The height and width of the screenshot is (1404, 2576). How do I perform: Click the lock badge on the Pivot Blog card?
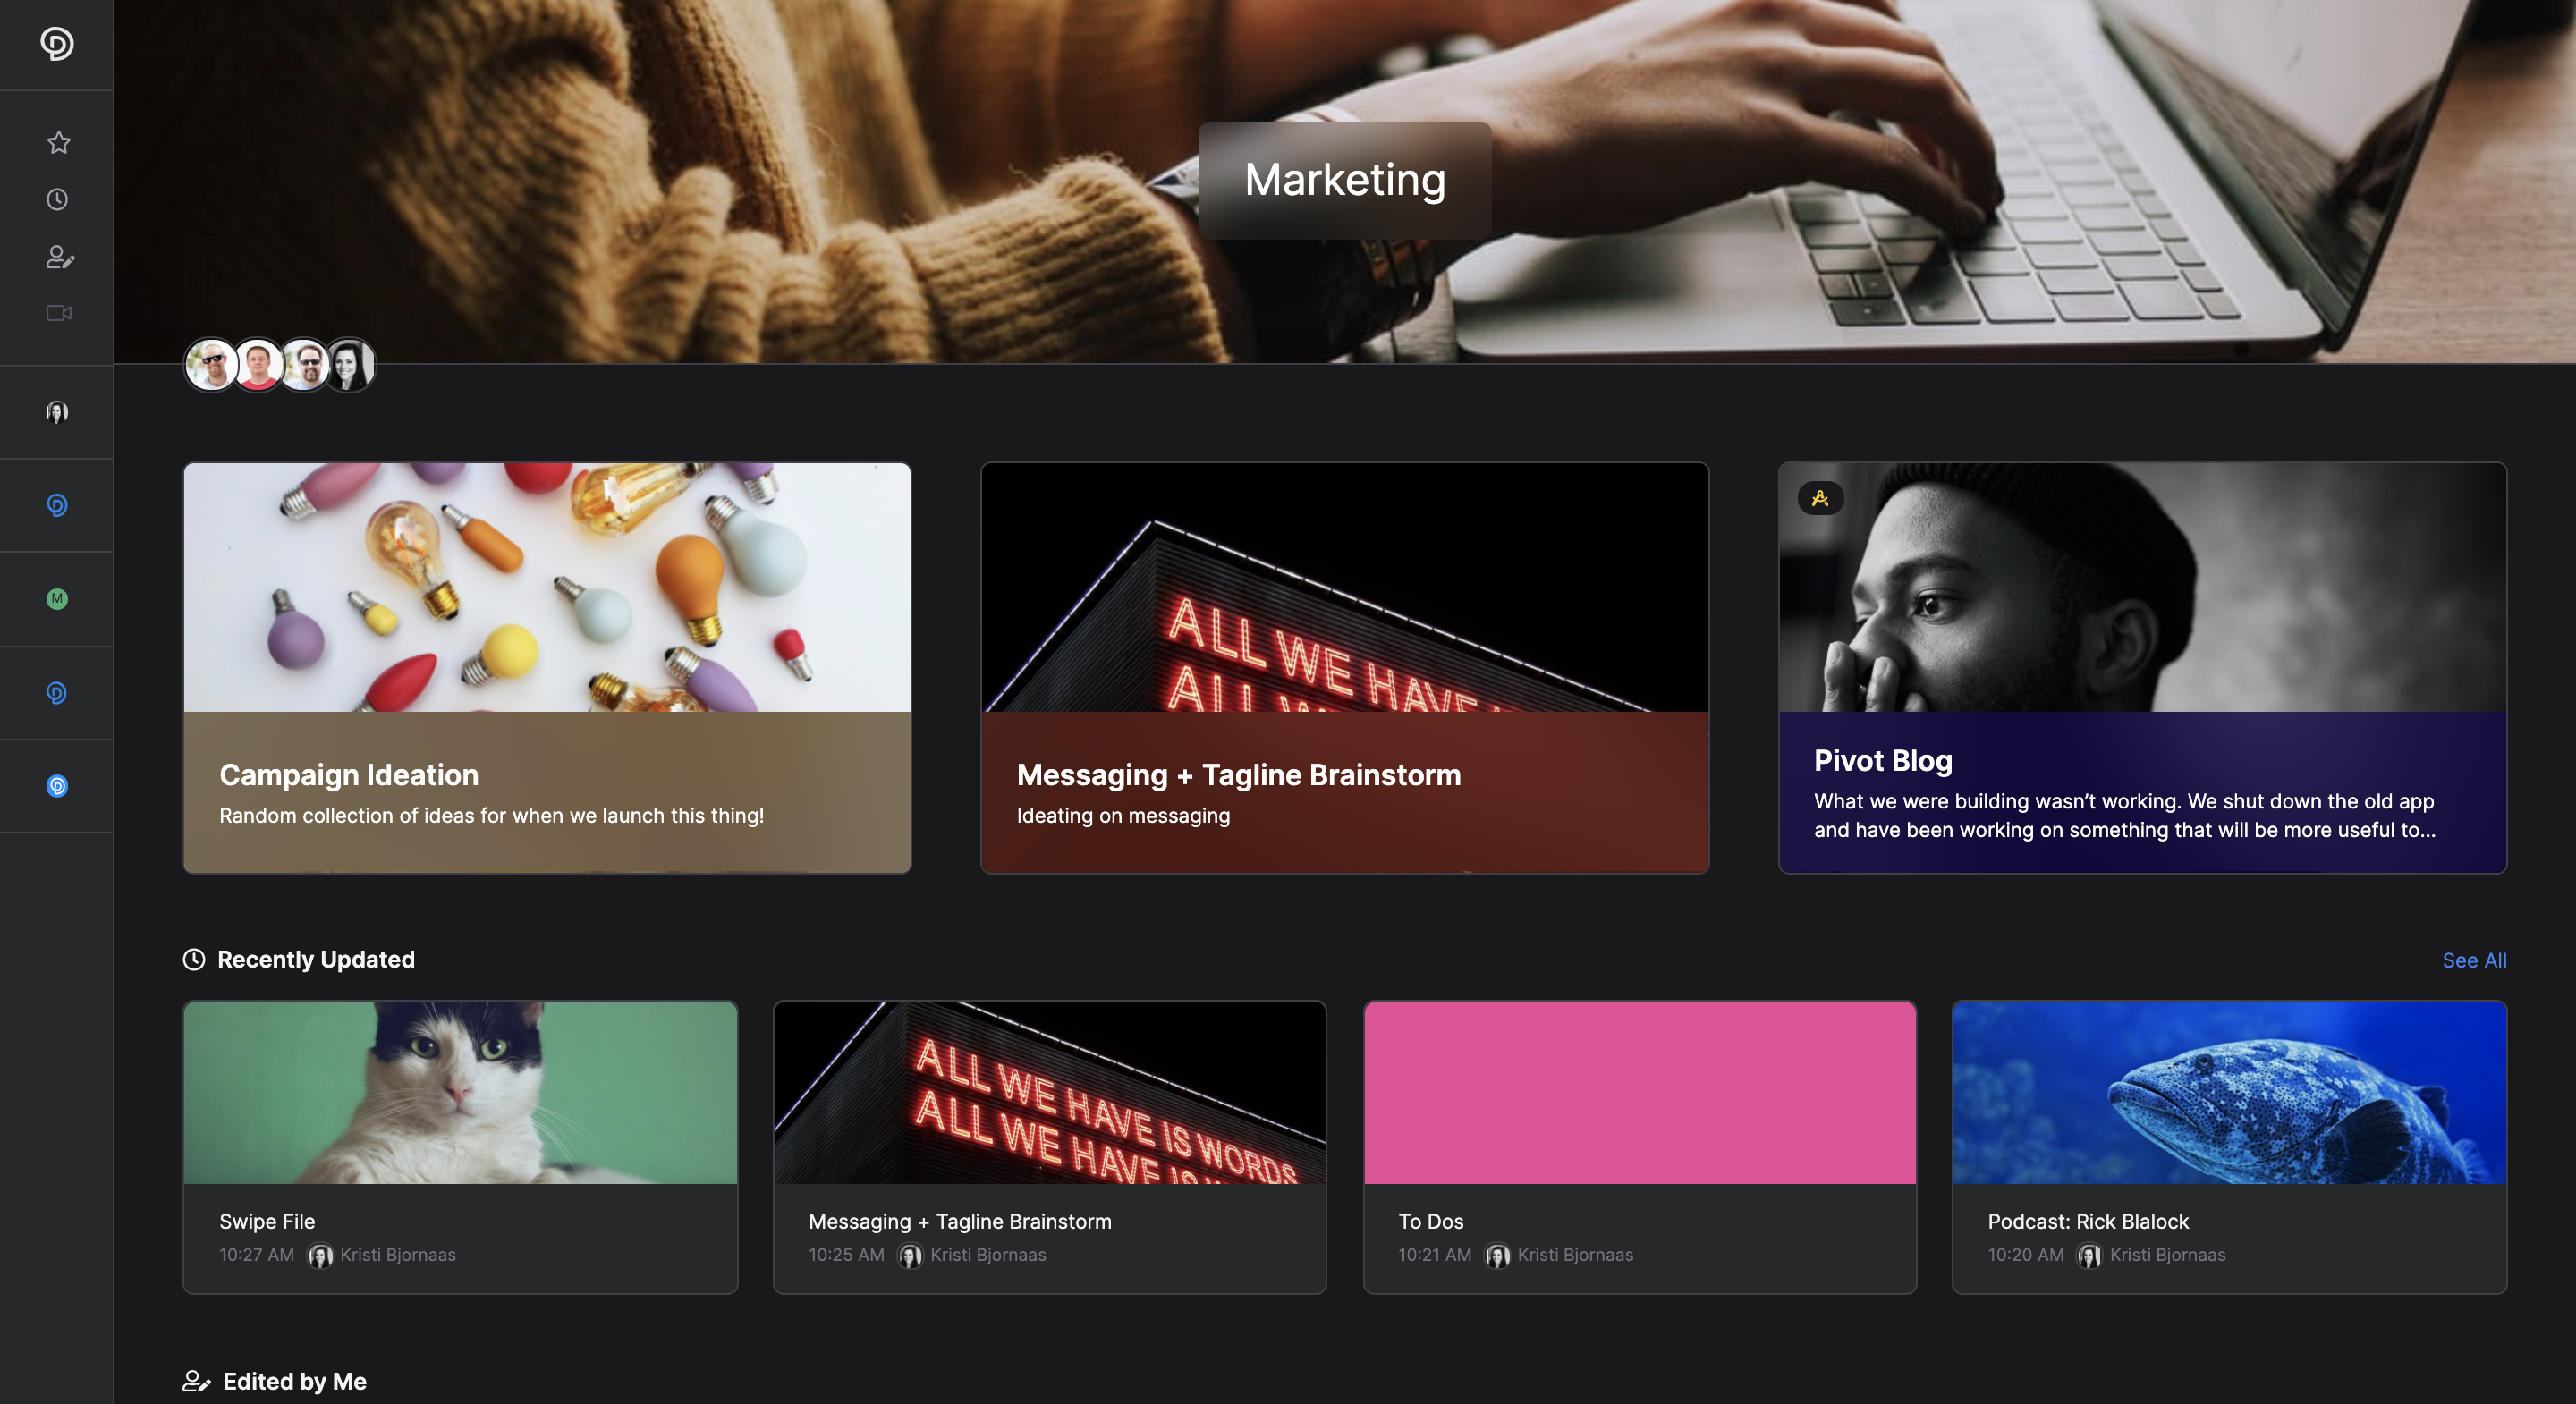click(1820, 498)
